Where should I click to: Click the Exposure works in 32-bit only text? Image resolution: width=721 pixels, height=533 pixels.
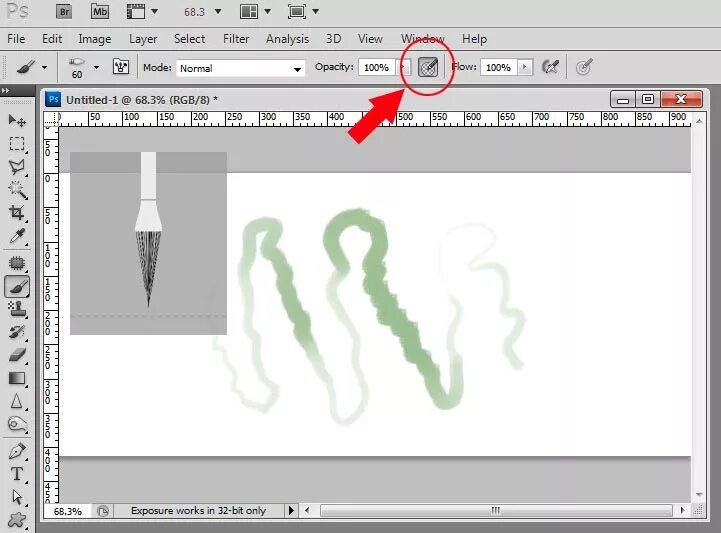(x=198, y=511)
